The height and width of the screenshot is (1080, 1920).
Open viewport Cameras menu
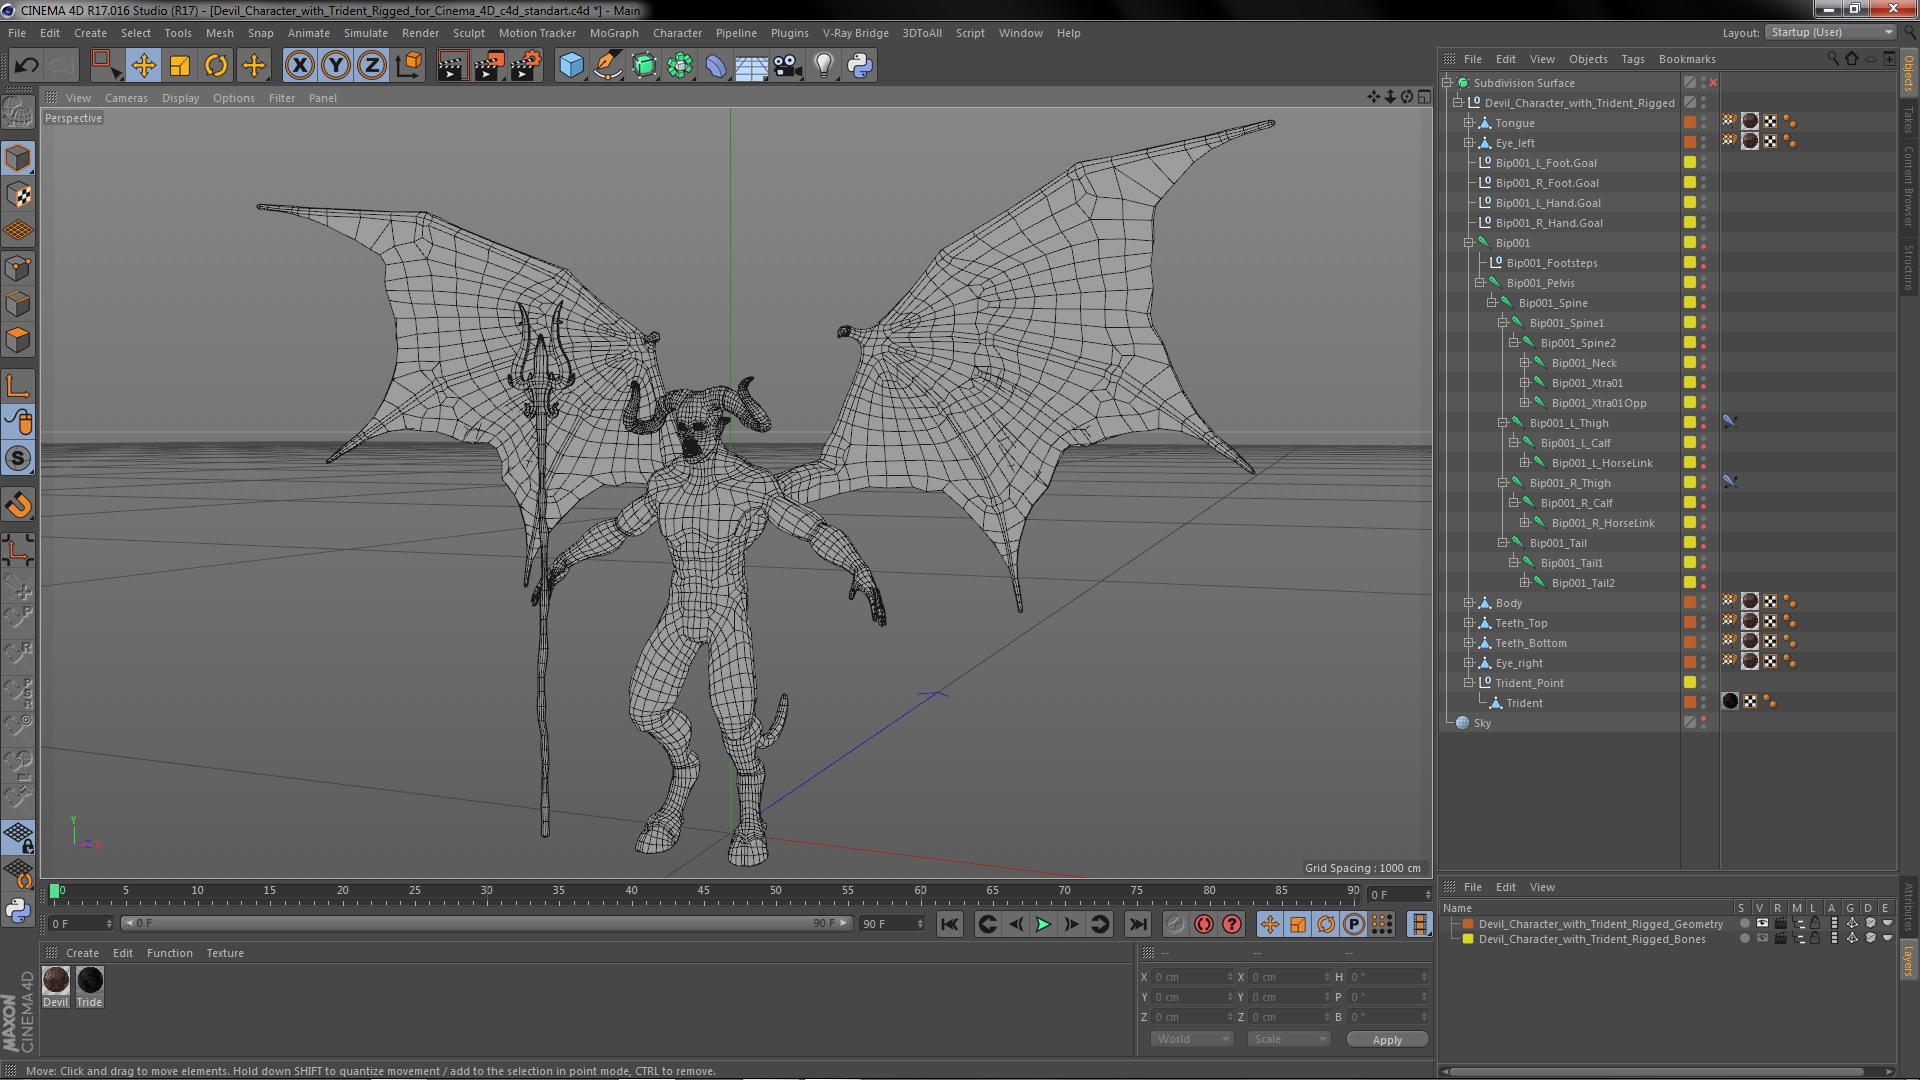click(x=126, y=98)
